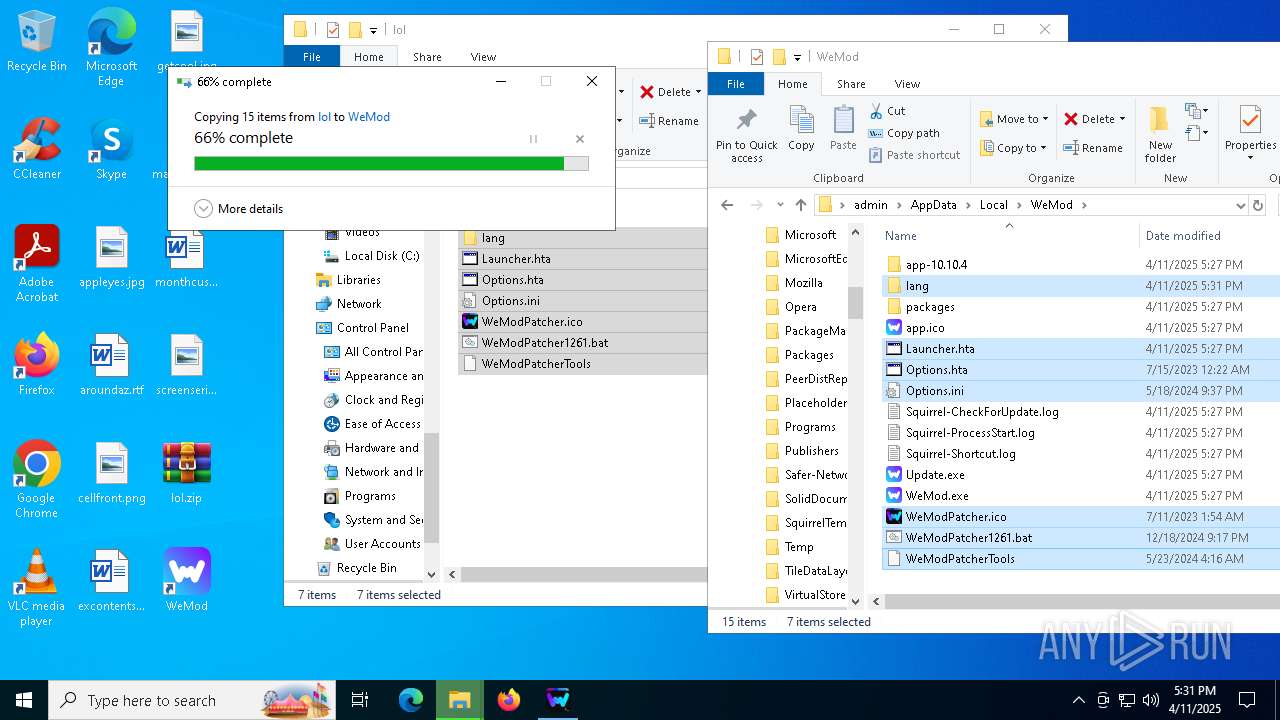Screen dimensions: 1280x720
Task: Click Up arrow in WeMod navigation bar
Action: pyautogui.click(x=800, y=205)
